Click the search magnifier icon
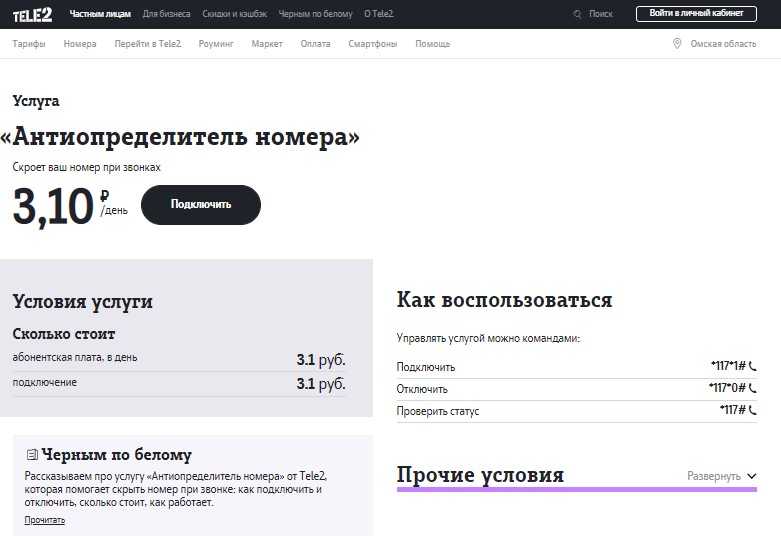The image size is (781, 536). pyautogui.click(x=577, y=14)
